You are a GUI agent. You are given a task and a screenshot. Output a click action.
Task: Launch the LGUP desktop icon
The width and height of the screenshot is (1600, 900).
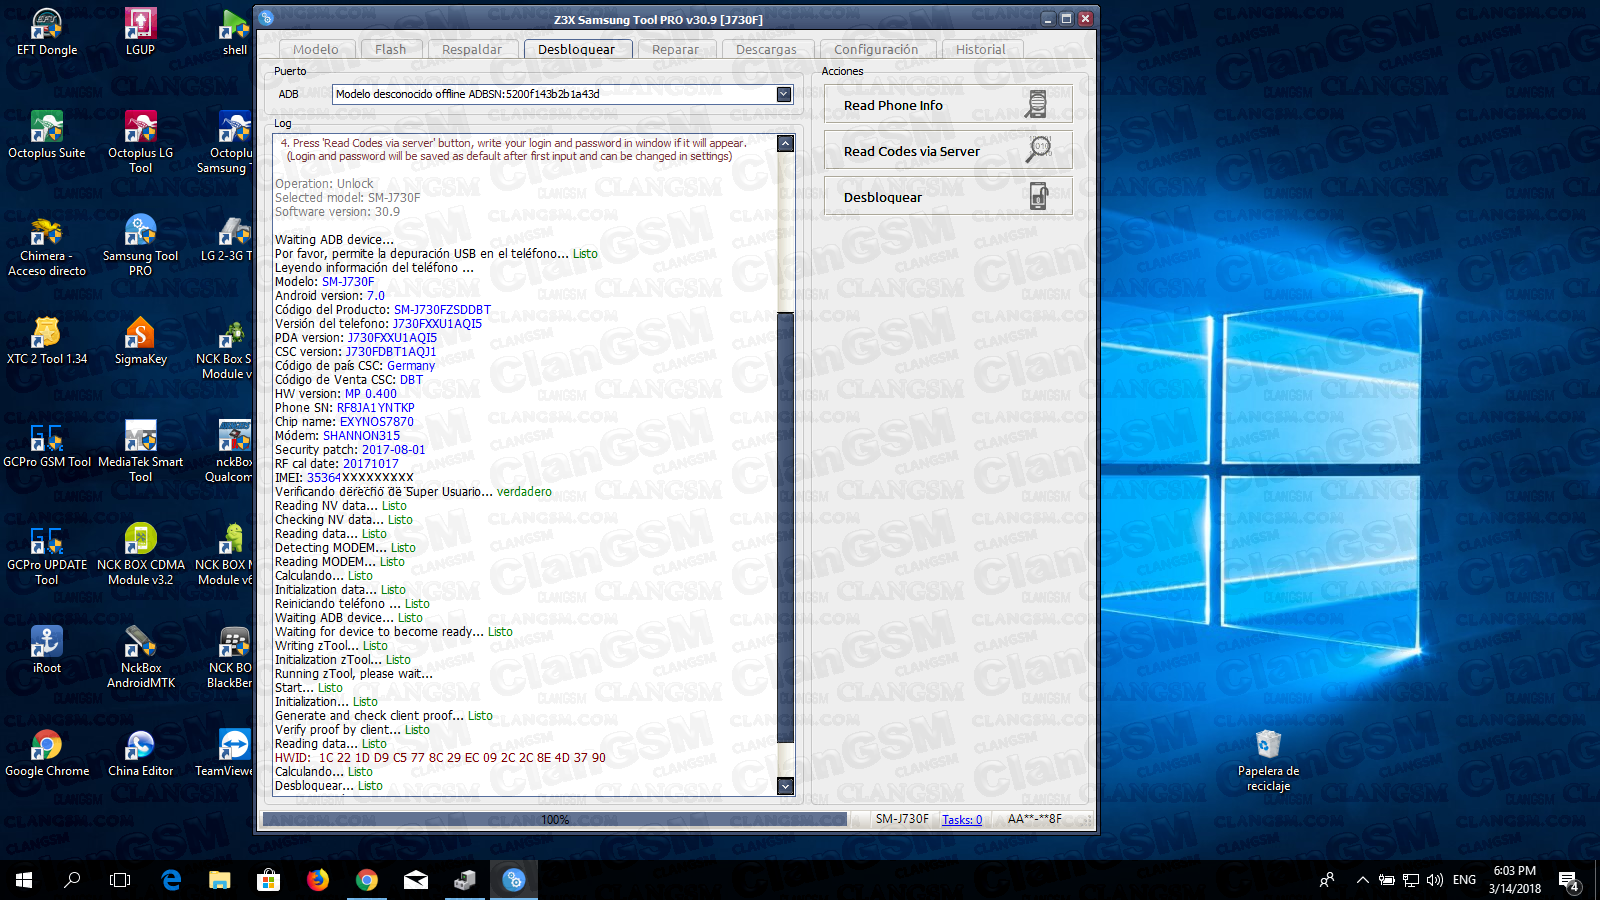(140, 32)
